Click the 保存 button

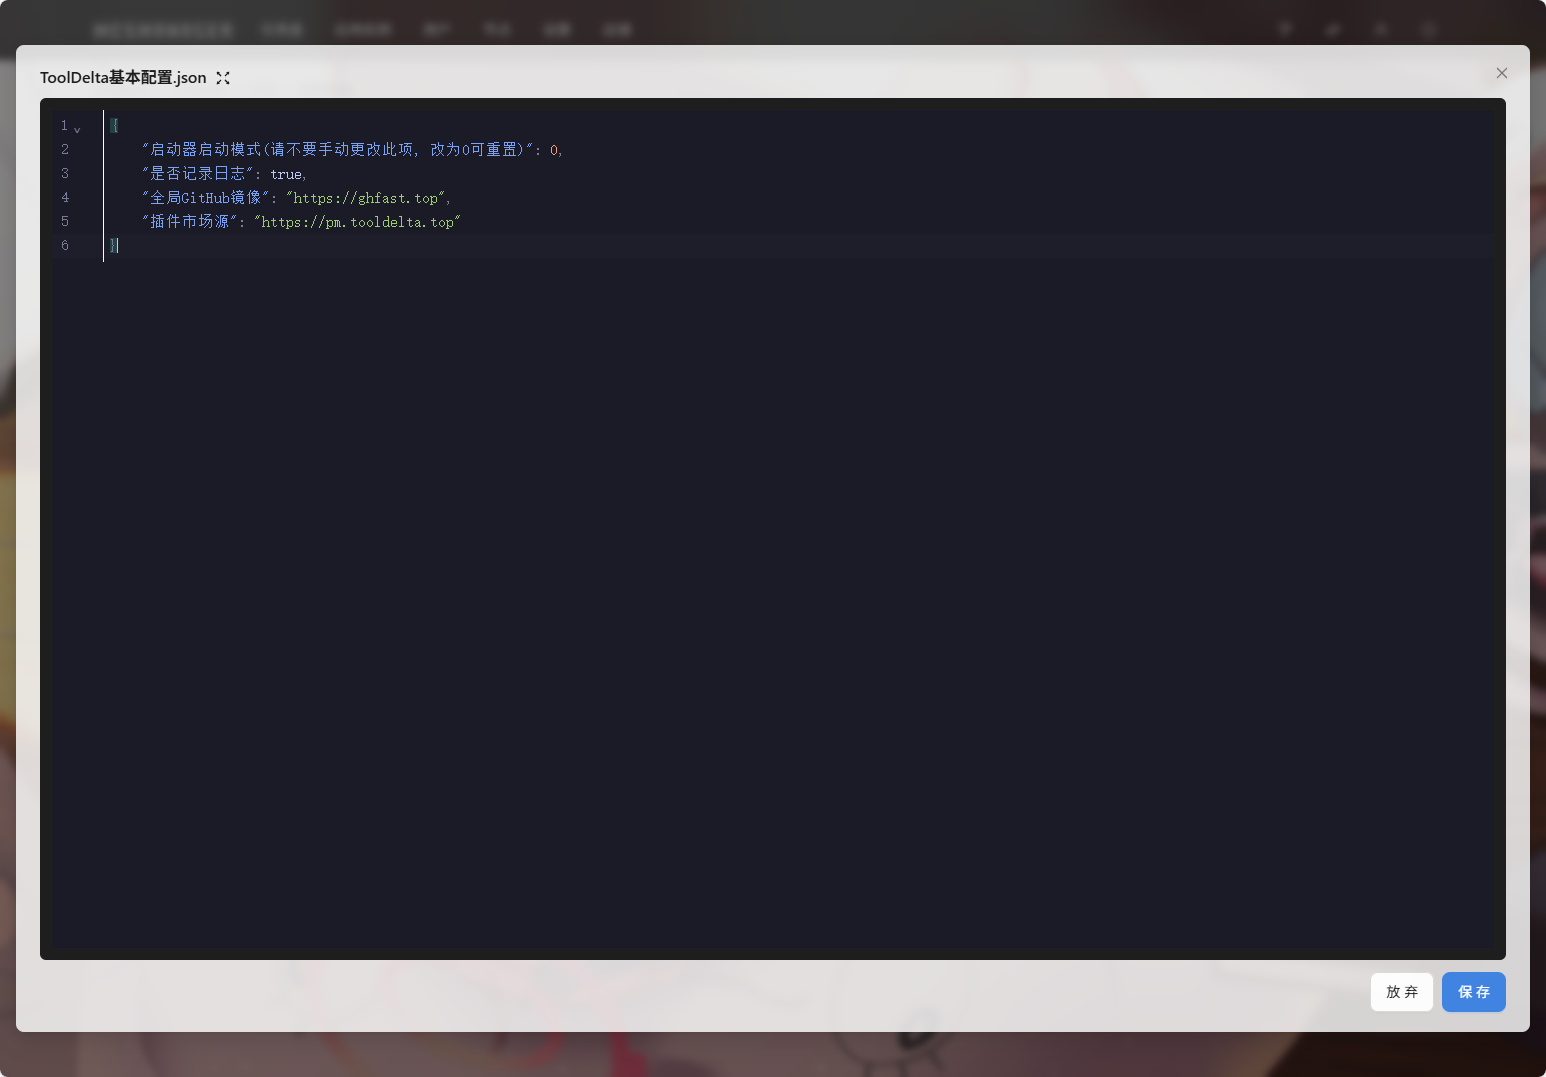(1473, 992)
